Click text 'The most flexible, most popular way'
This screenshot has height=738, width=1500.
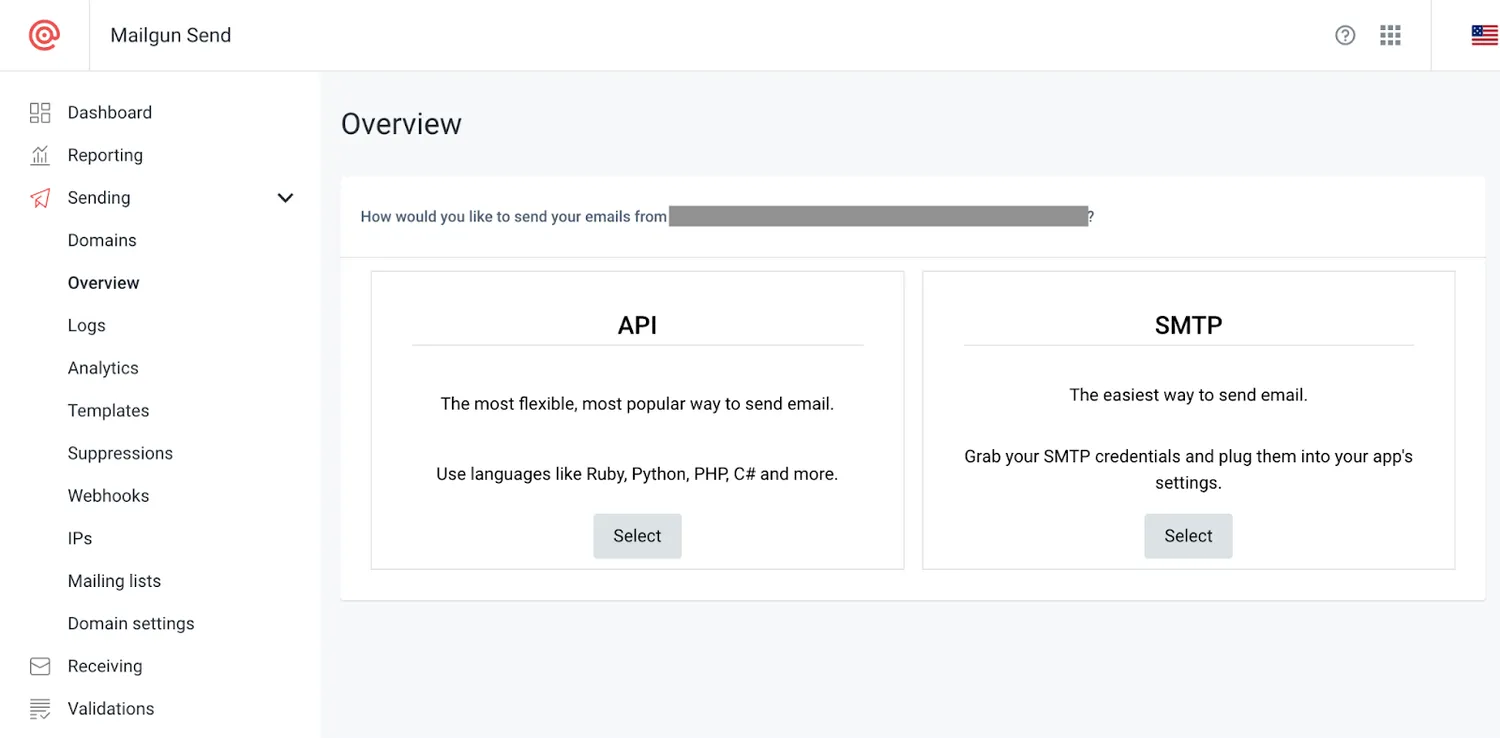(637, 404)
